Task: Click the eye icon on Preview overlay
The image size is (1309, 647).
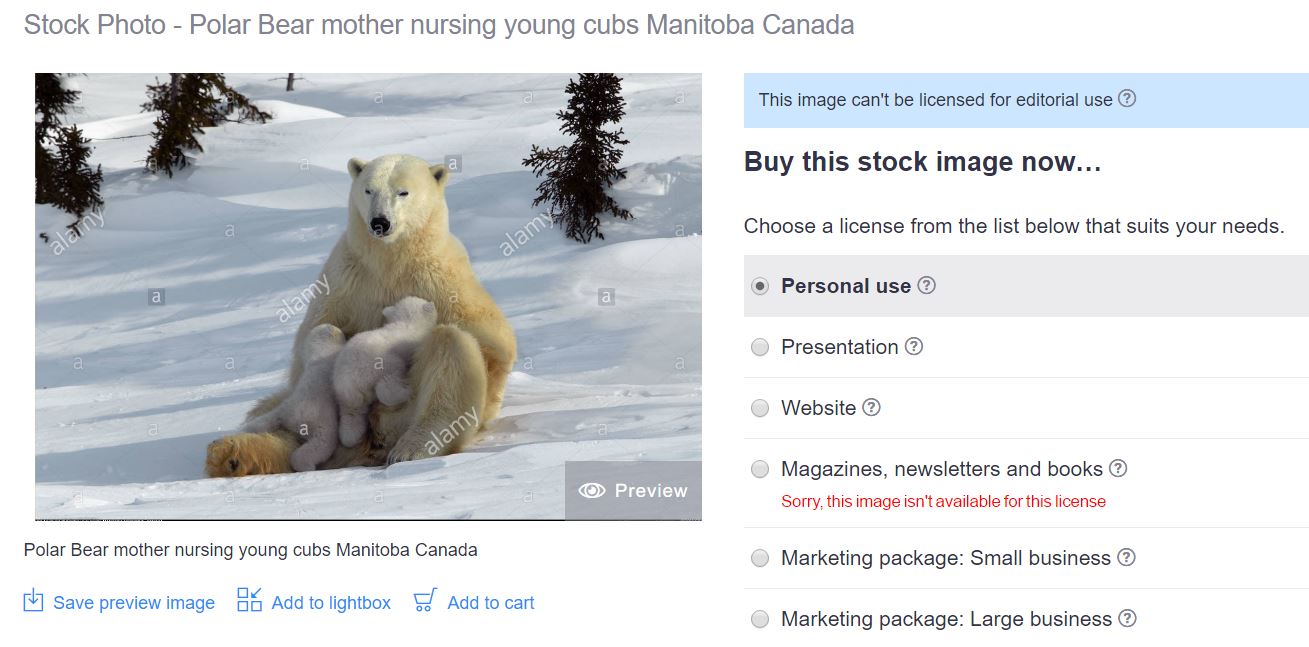Action: coord(592,491)
